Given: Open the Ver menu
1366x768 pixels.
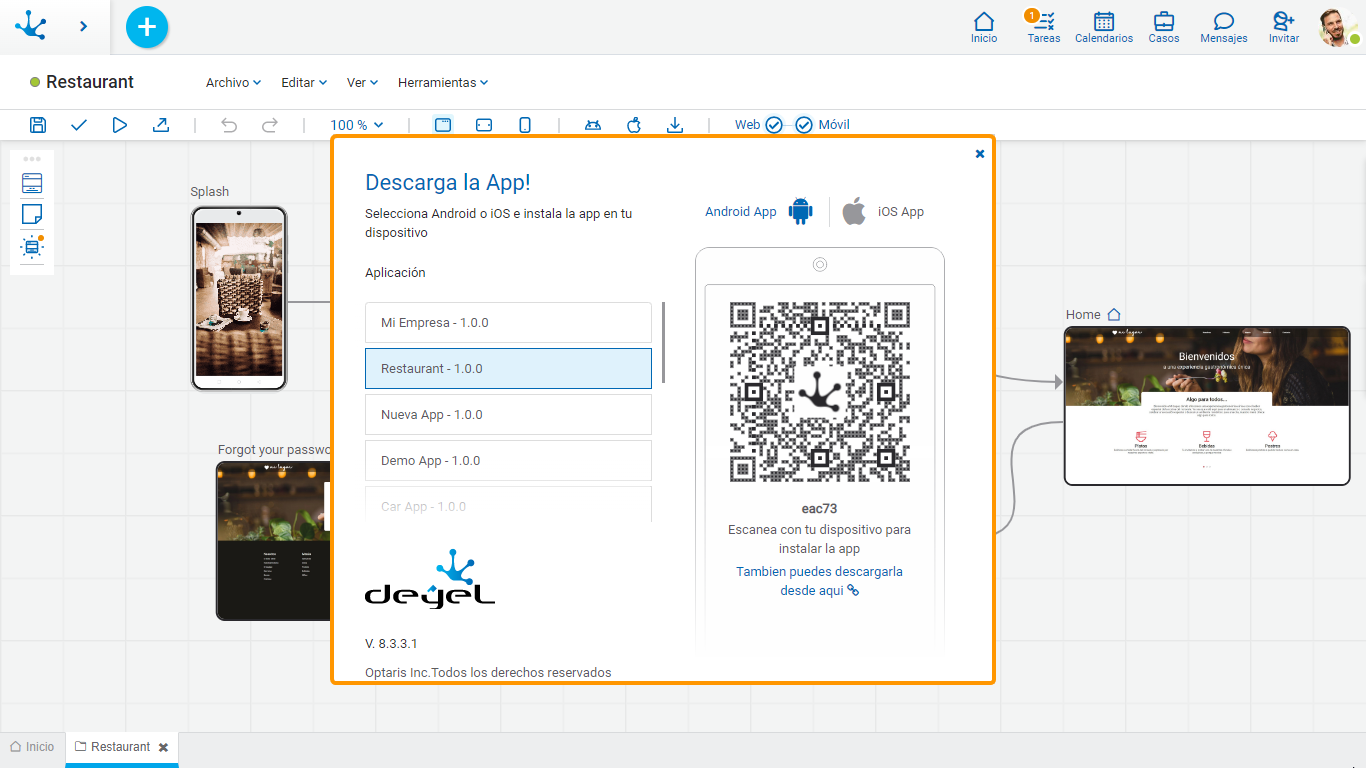Looking at the screenshot, I should pos(362,83).
